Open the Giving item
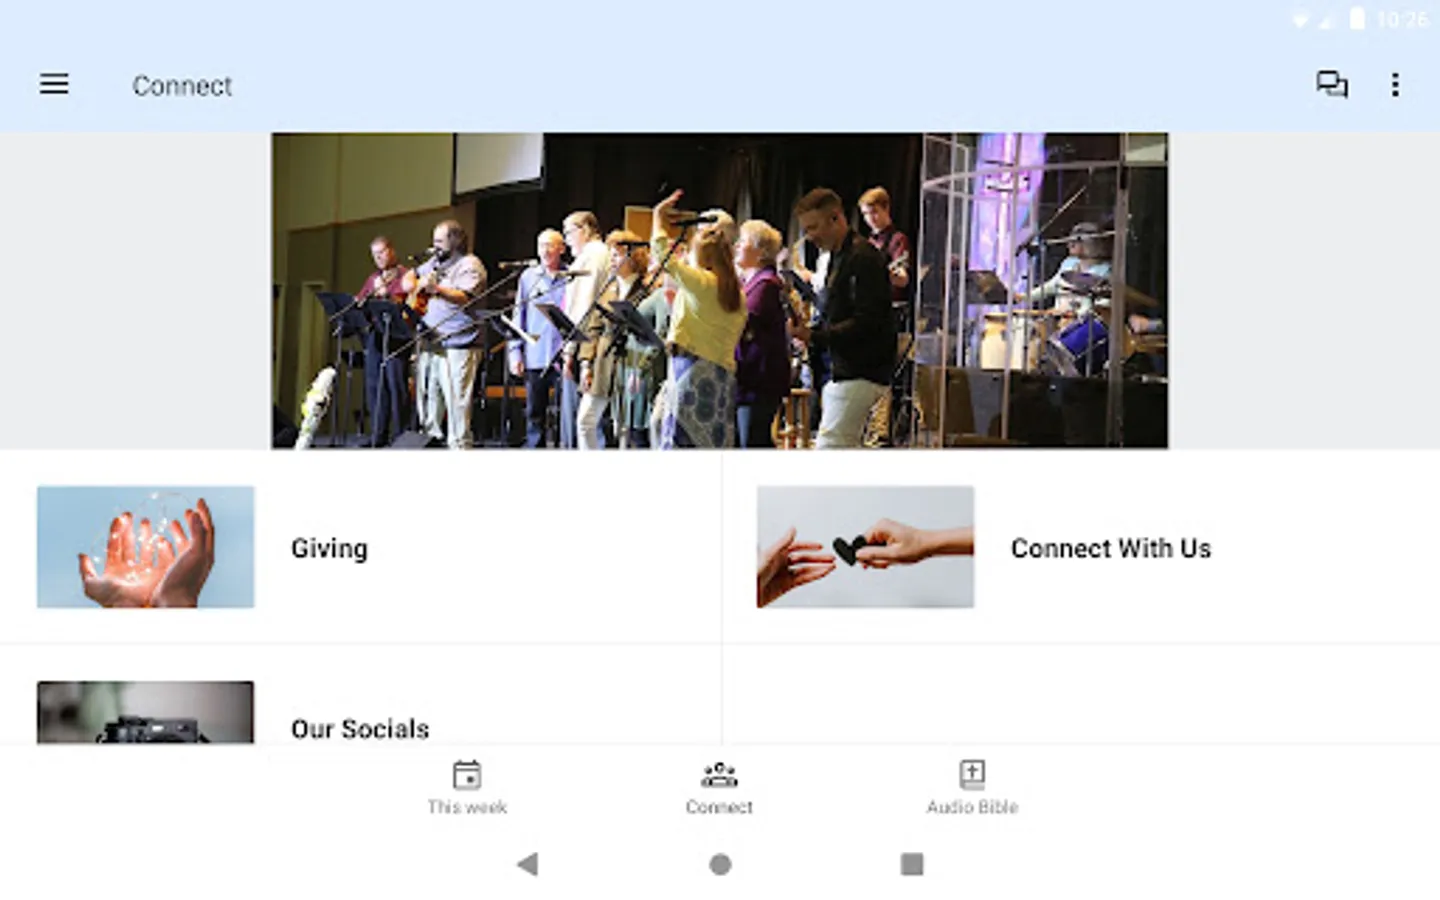 [360, 547]
